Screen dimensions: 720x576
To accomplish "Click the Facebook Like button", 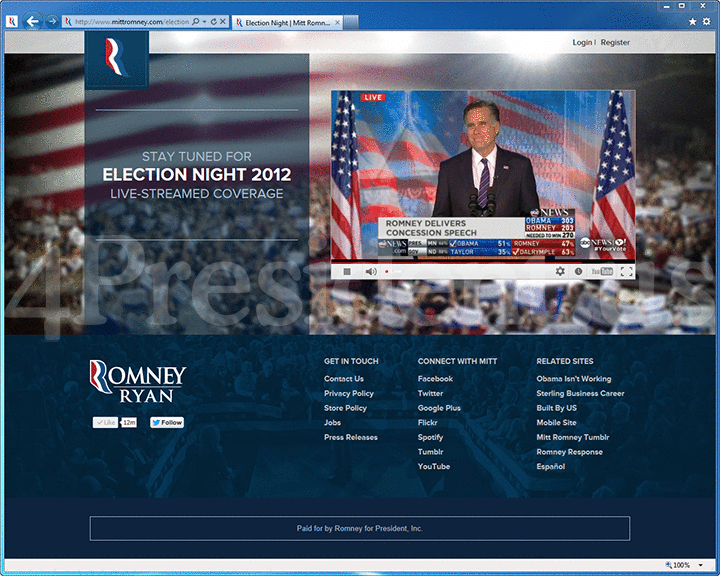I will [106, 423].
